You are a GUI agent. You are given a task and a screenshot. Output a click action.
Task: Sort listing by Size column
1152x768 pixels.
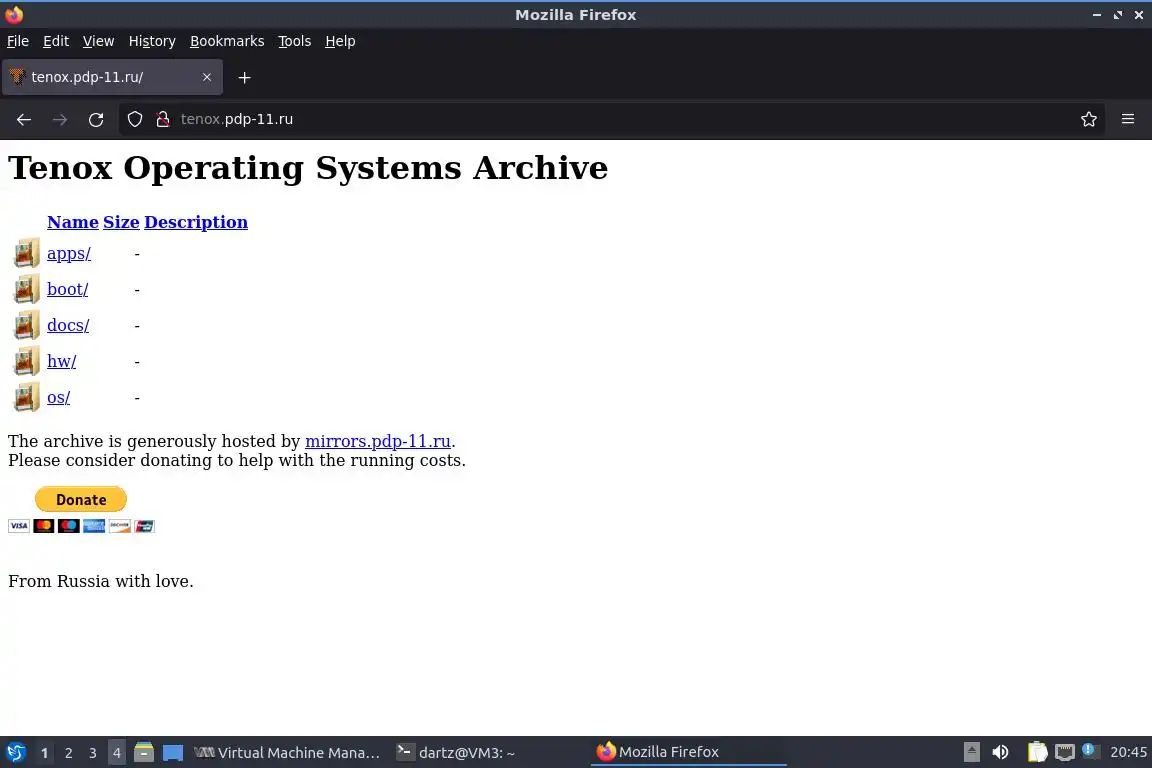(121, 222)
